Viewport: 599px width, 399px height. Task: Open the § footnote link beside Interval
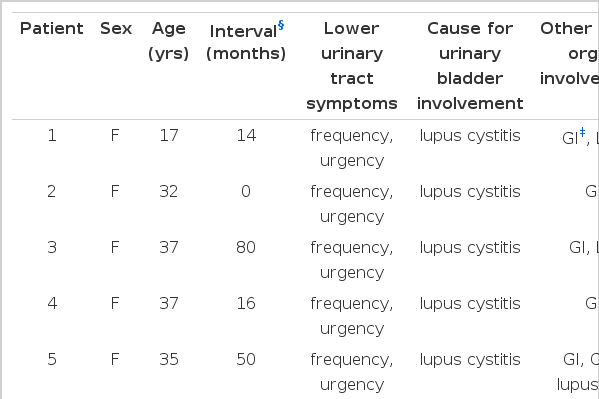[x=281, y=25]
